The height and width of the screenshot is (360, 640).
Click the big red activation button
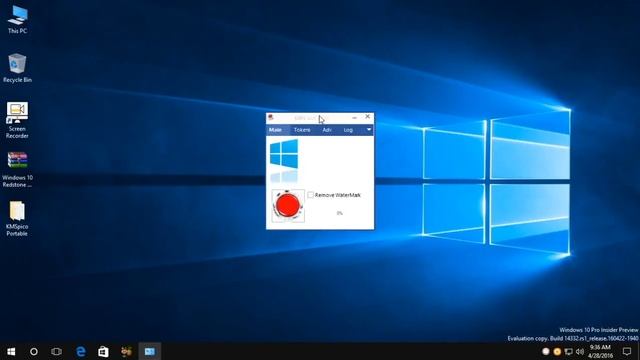tap(288, 206)
